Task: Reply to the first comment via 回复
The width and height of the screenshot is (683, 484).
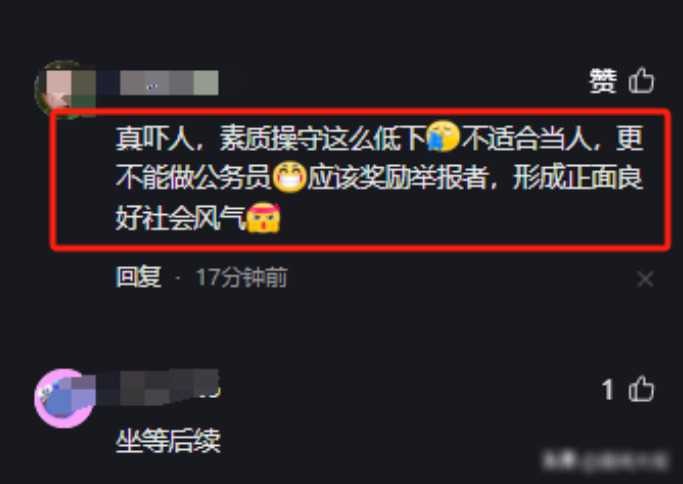Action: [139, 277]
